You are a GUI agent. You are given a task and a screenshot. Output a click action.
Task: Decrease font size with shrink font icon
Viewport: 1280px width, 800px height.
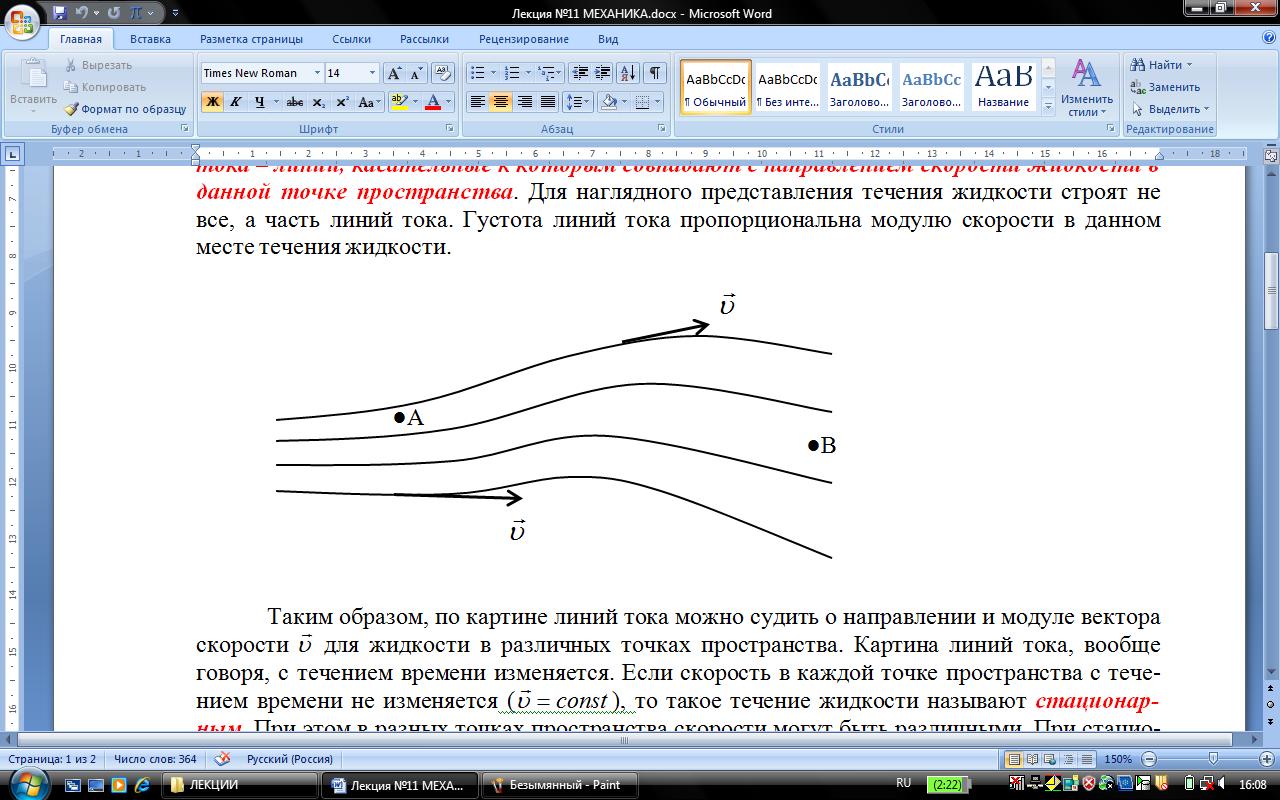click(x=417, y=73)
